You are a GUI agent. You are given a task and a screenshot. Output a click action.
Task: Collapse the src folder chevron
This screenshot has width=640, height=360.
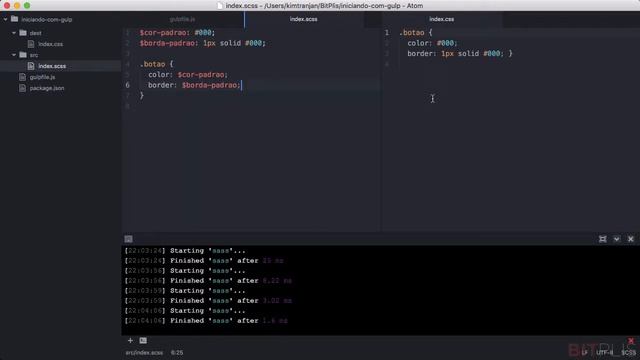coord(14,55)
